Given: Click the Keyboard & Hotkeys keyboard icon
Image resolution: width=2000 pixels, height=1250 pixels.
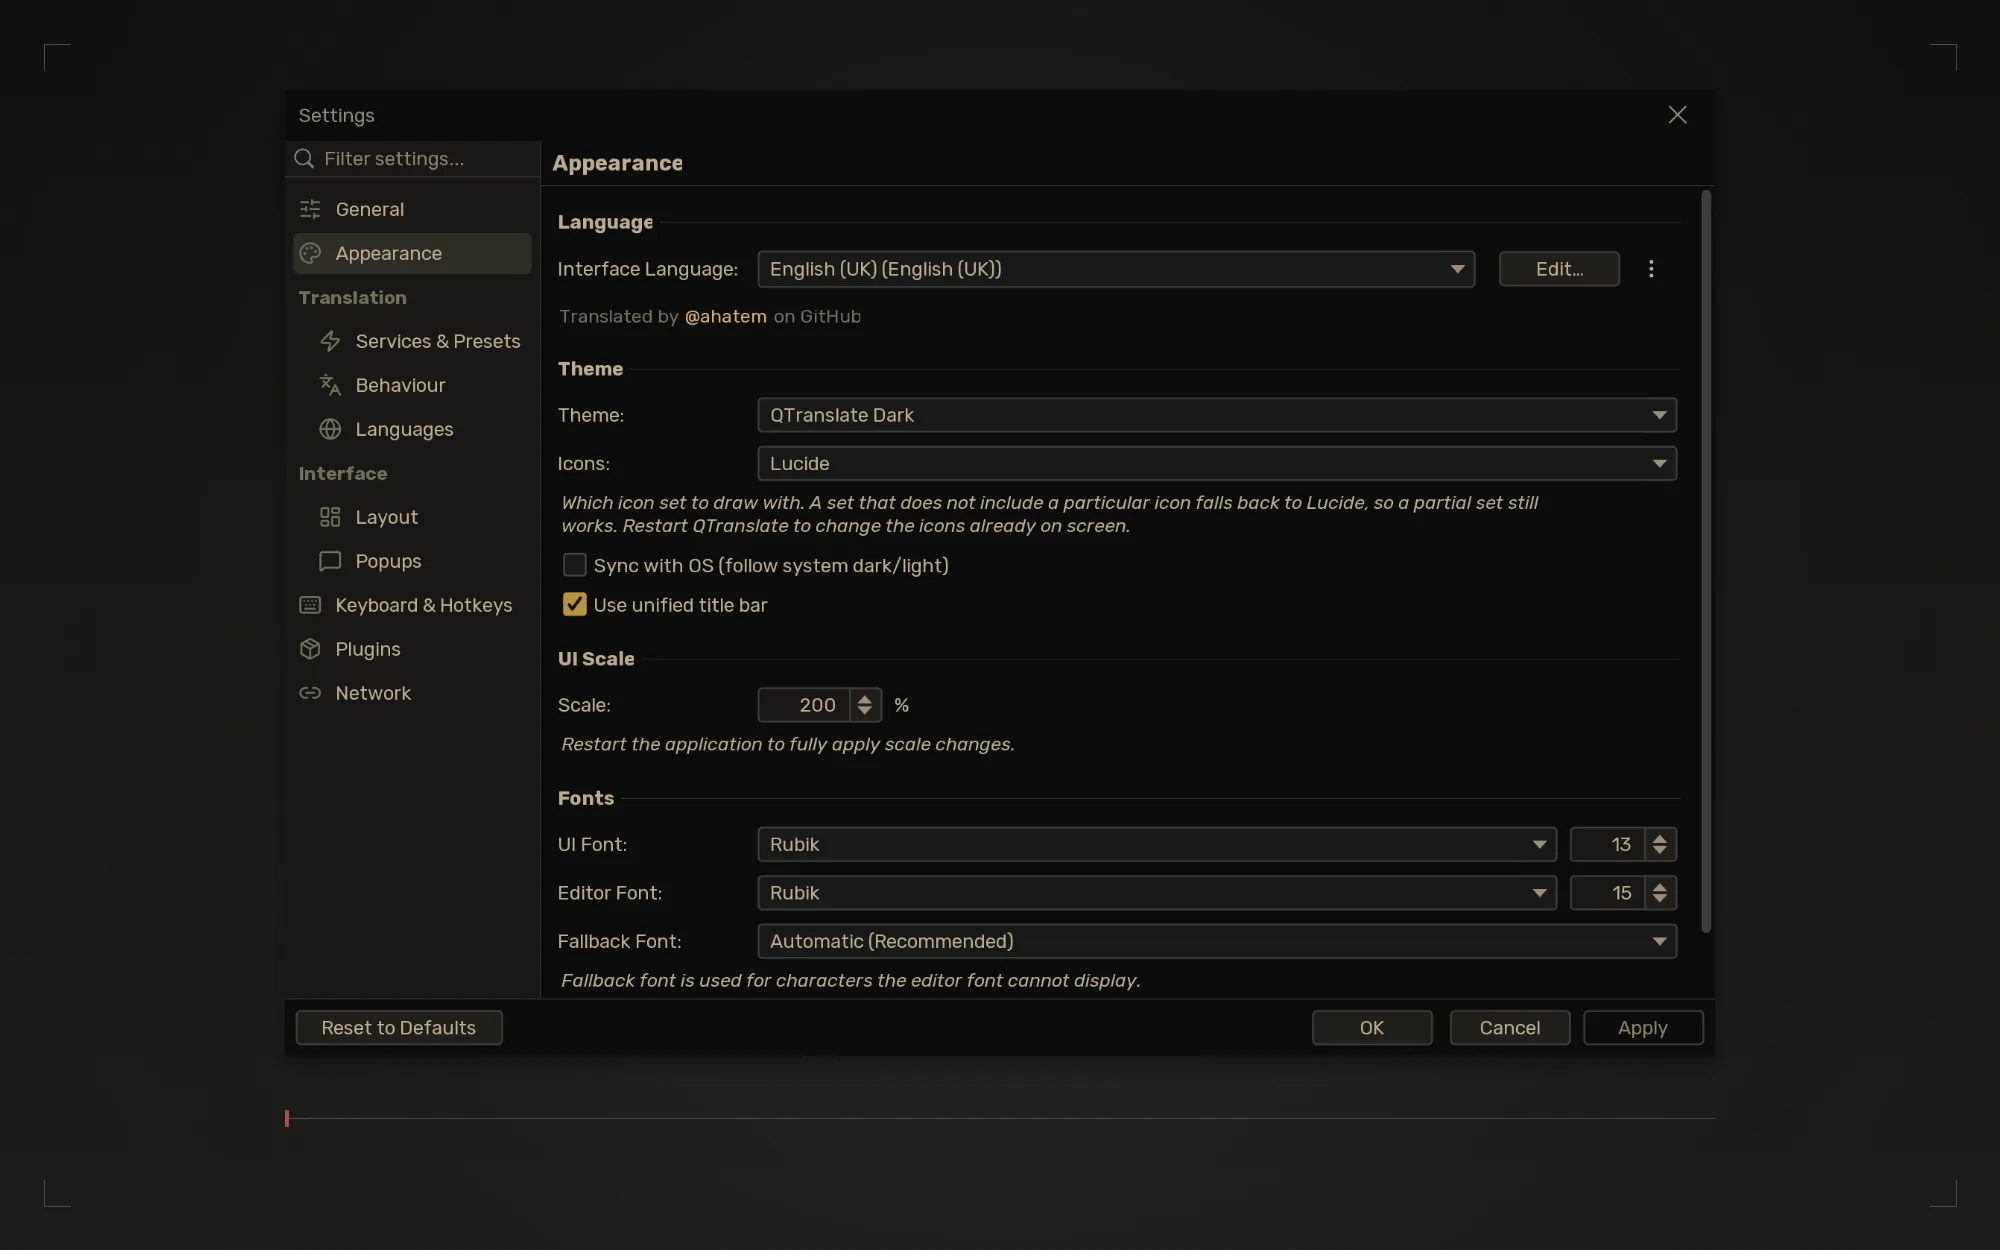Looking at the screenshot, I should (310, 605).
